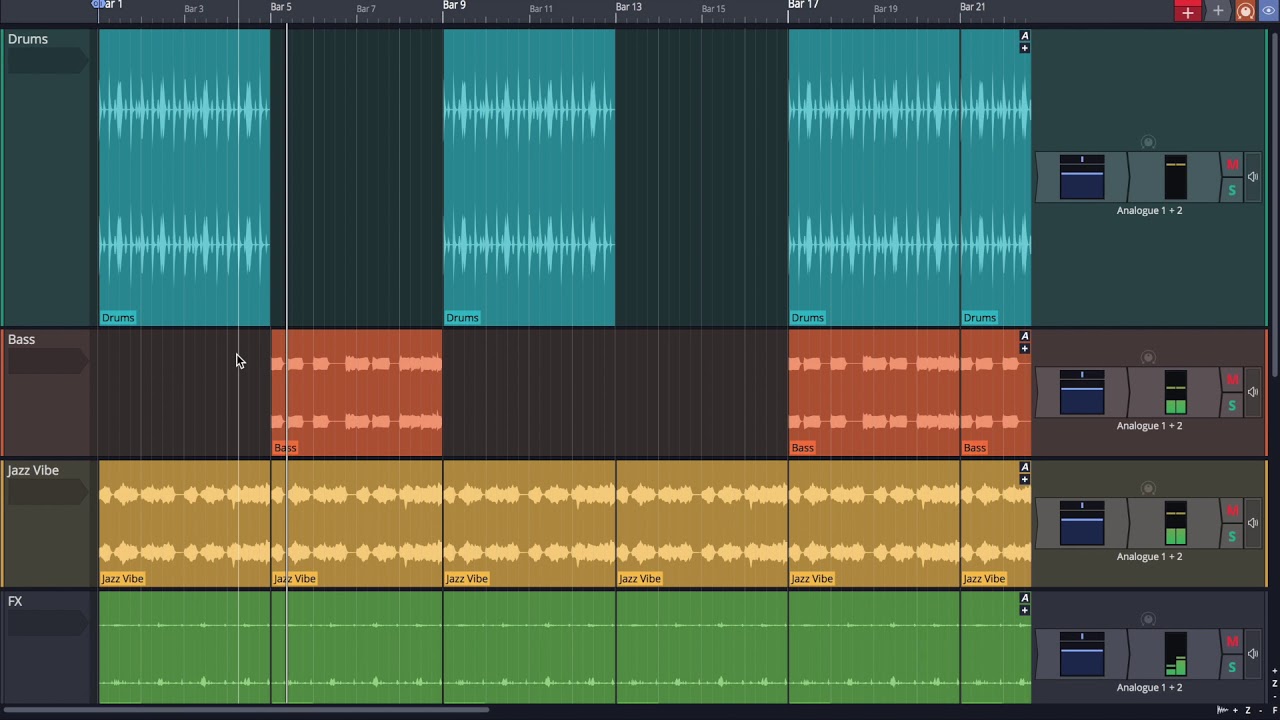Click the Bass track small plus icon
The height and width of the screenshot is (720, 1280).
(1024, 349)
